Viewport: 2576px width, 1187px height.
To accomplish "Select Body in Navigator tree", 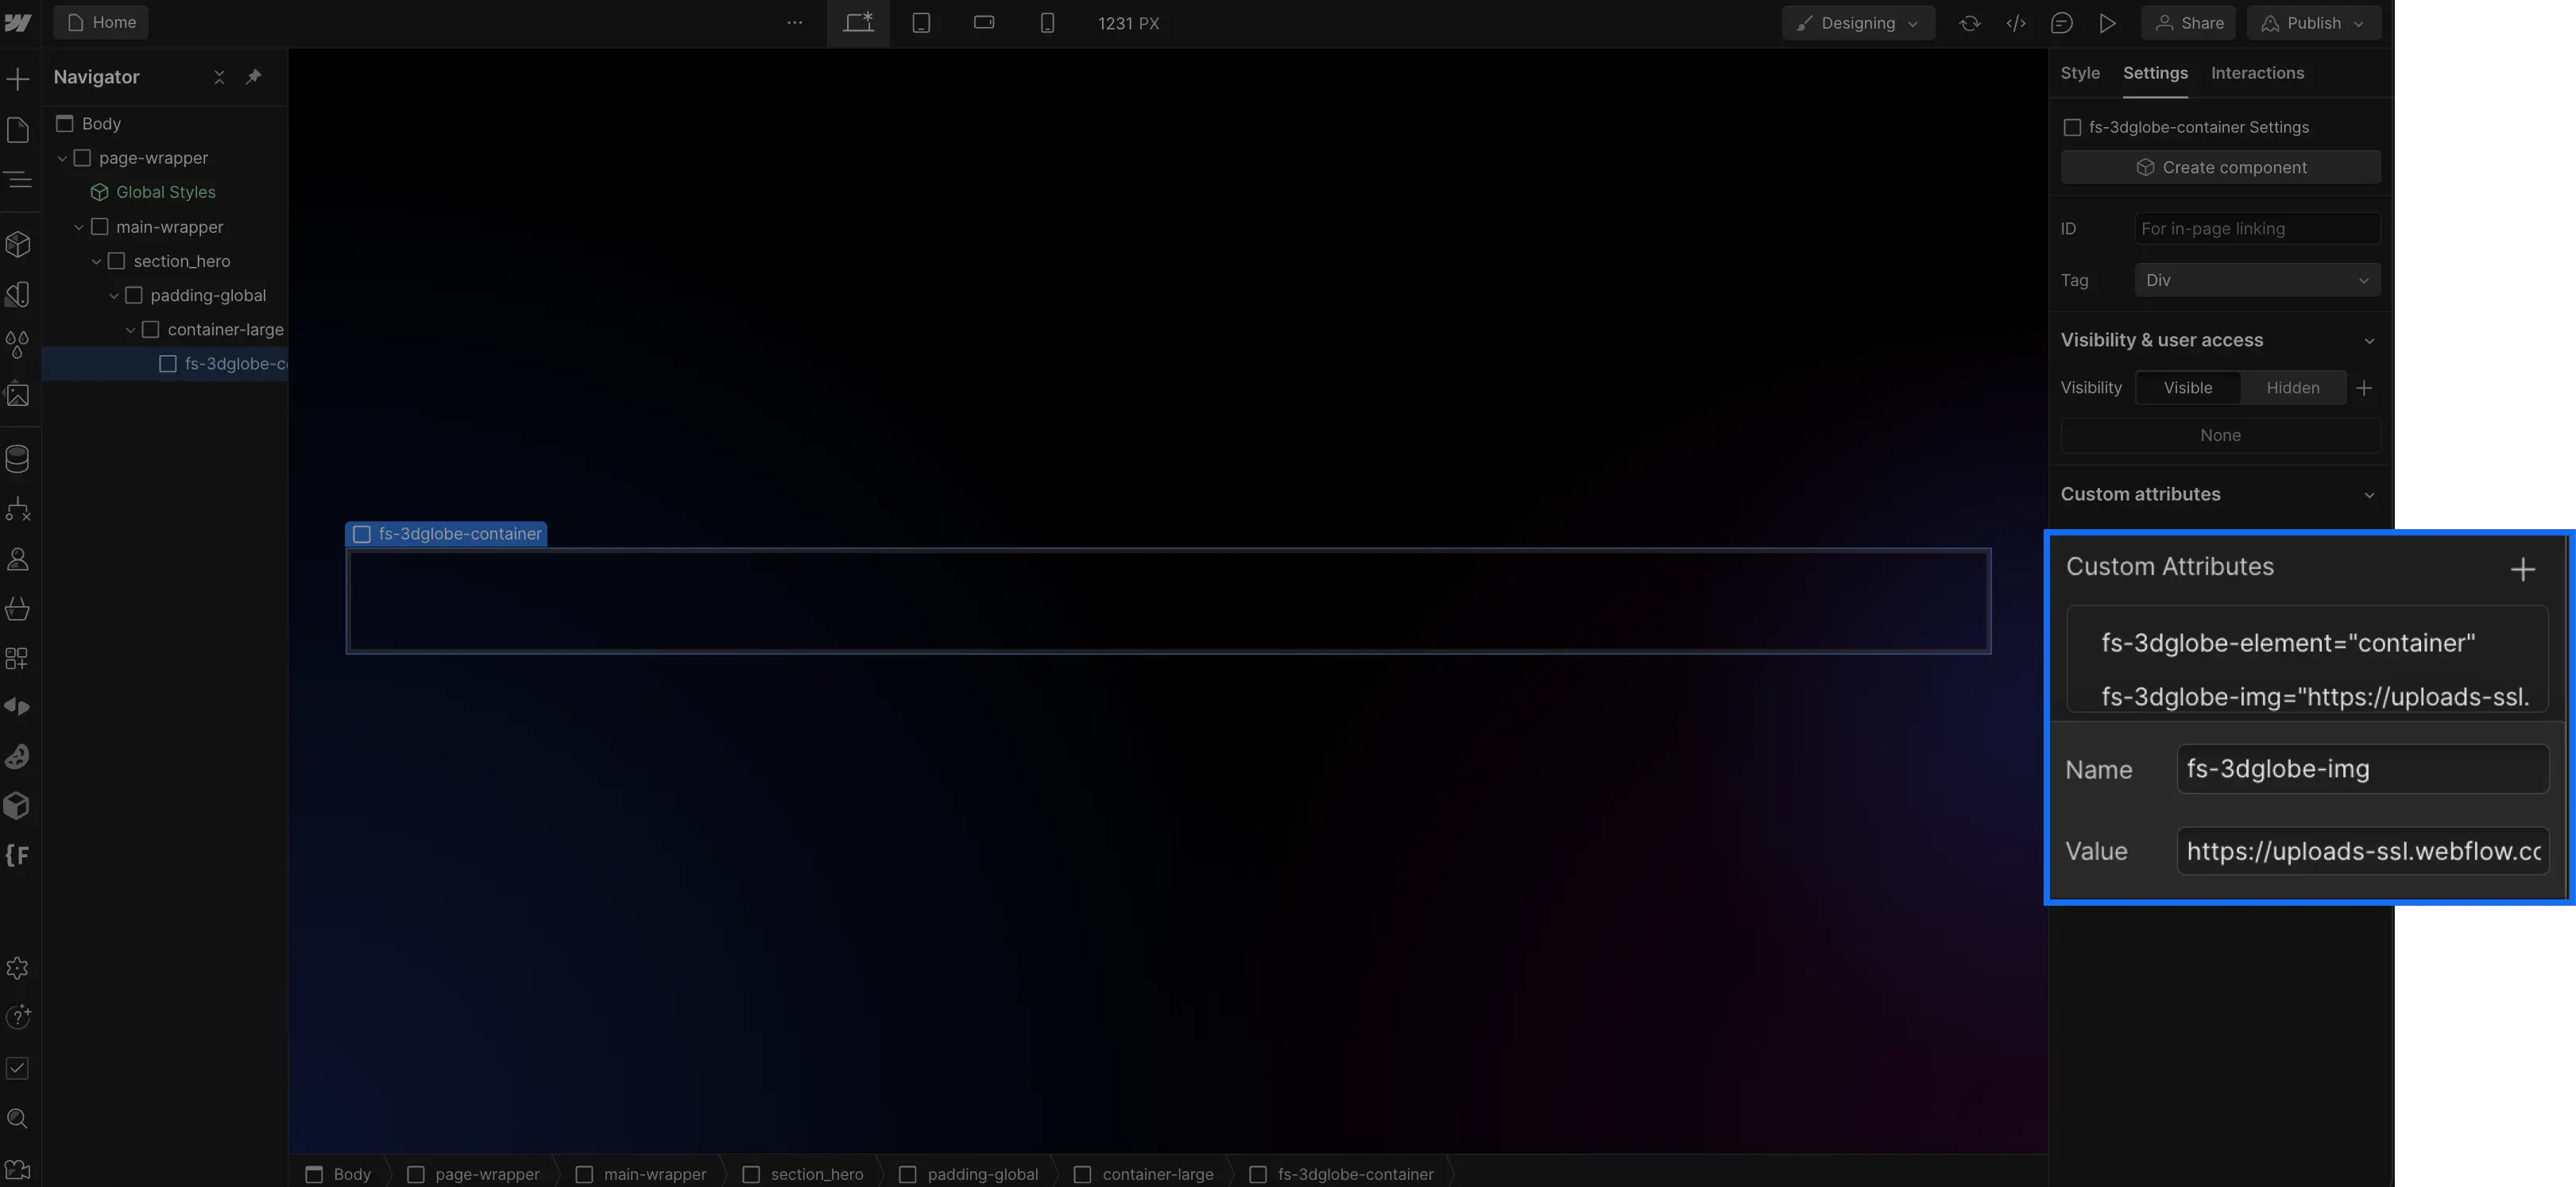I will click(x=101, y=124).
